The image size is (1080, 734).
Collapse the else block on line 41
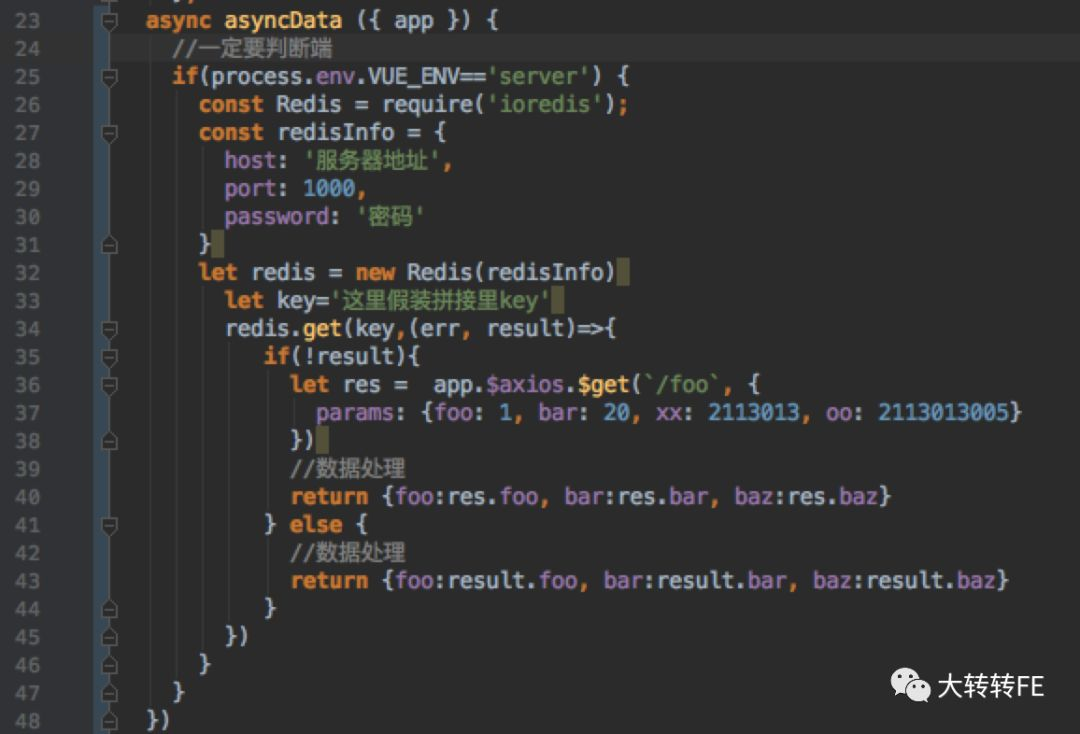pos(110,525)
